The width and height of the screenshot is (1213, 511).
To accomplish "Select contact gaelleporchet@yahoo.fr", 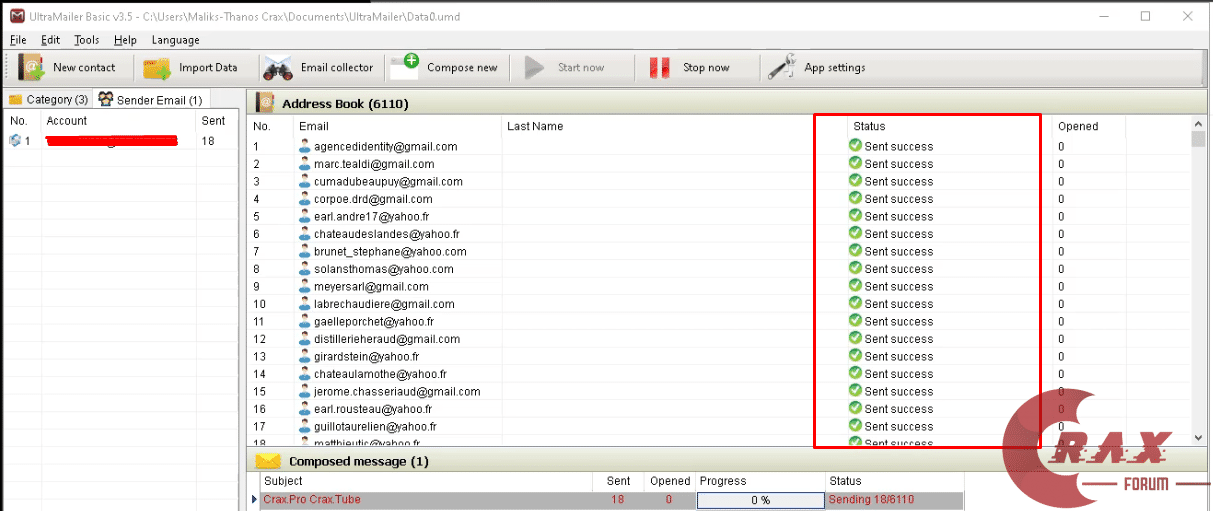I will click(373, 321).
